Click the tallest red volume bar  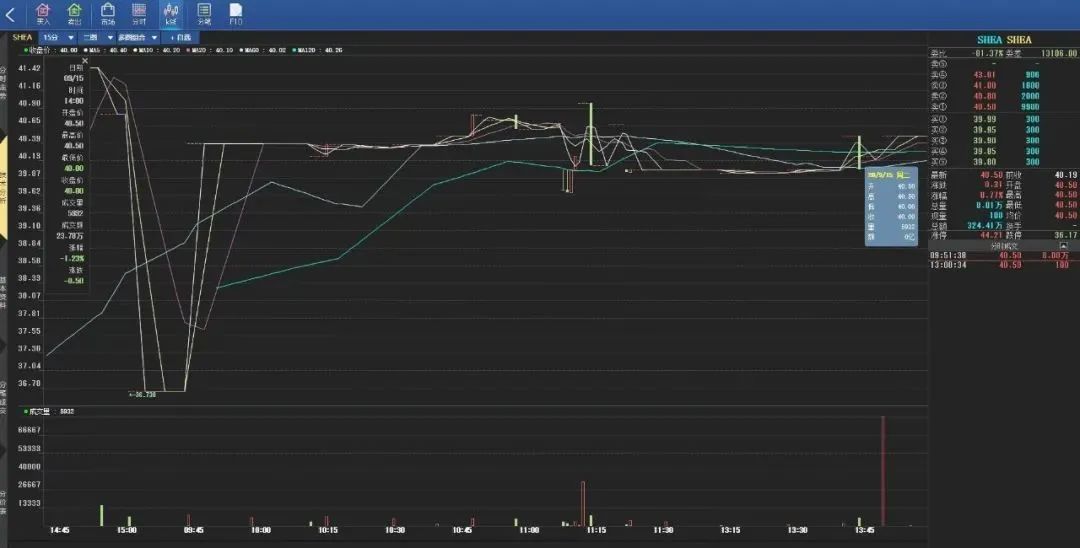pyautogui.click(x=883, y=470)
